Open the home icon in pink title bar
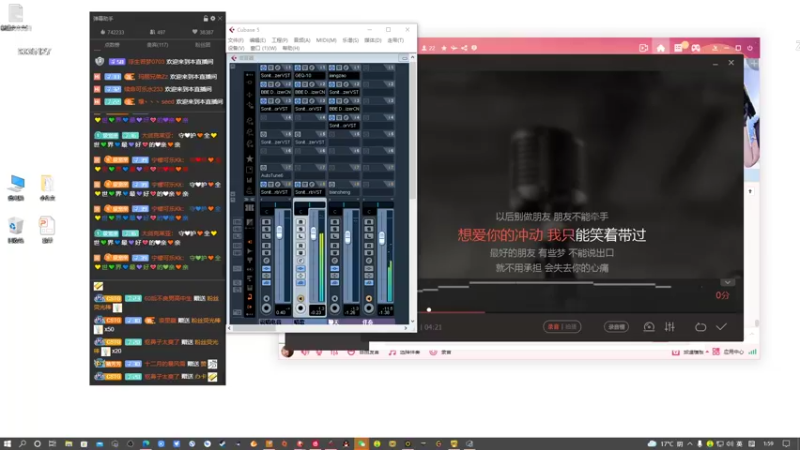This screenshot has width=800, height=450. coord(661,48)
